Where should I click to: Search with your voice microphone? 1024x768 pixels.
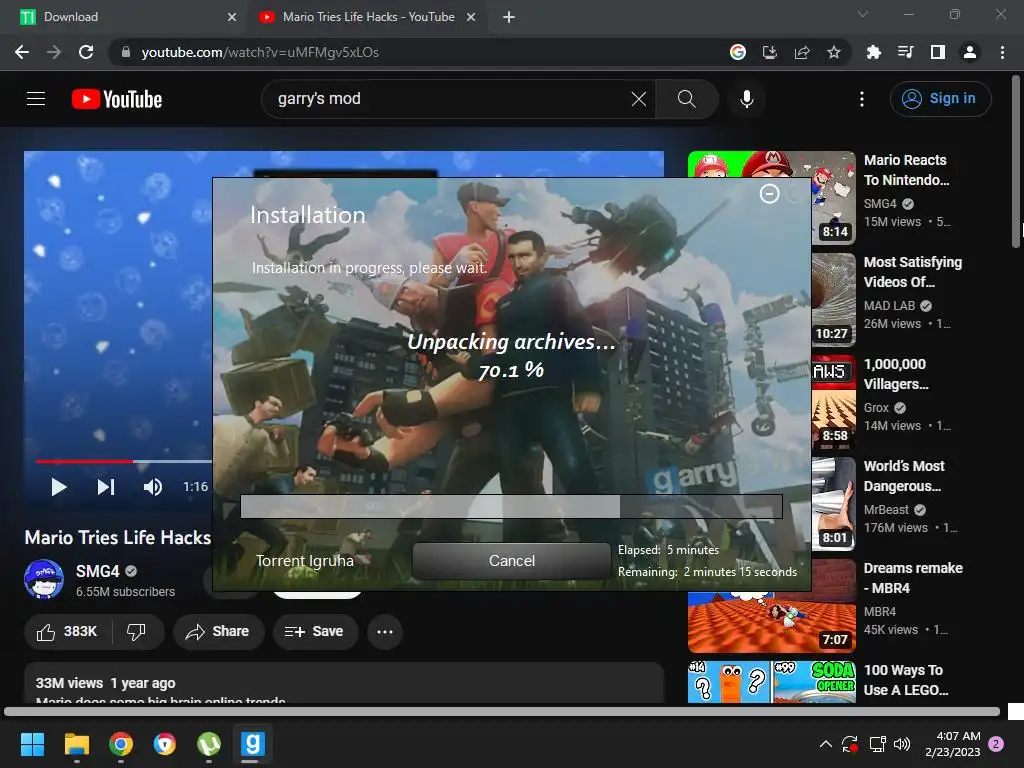click(746, 99)
